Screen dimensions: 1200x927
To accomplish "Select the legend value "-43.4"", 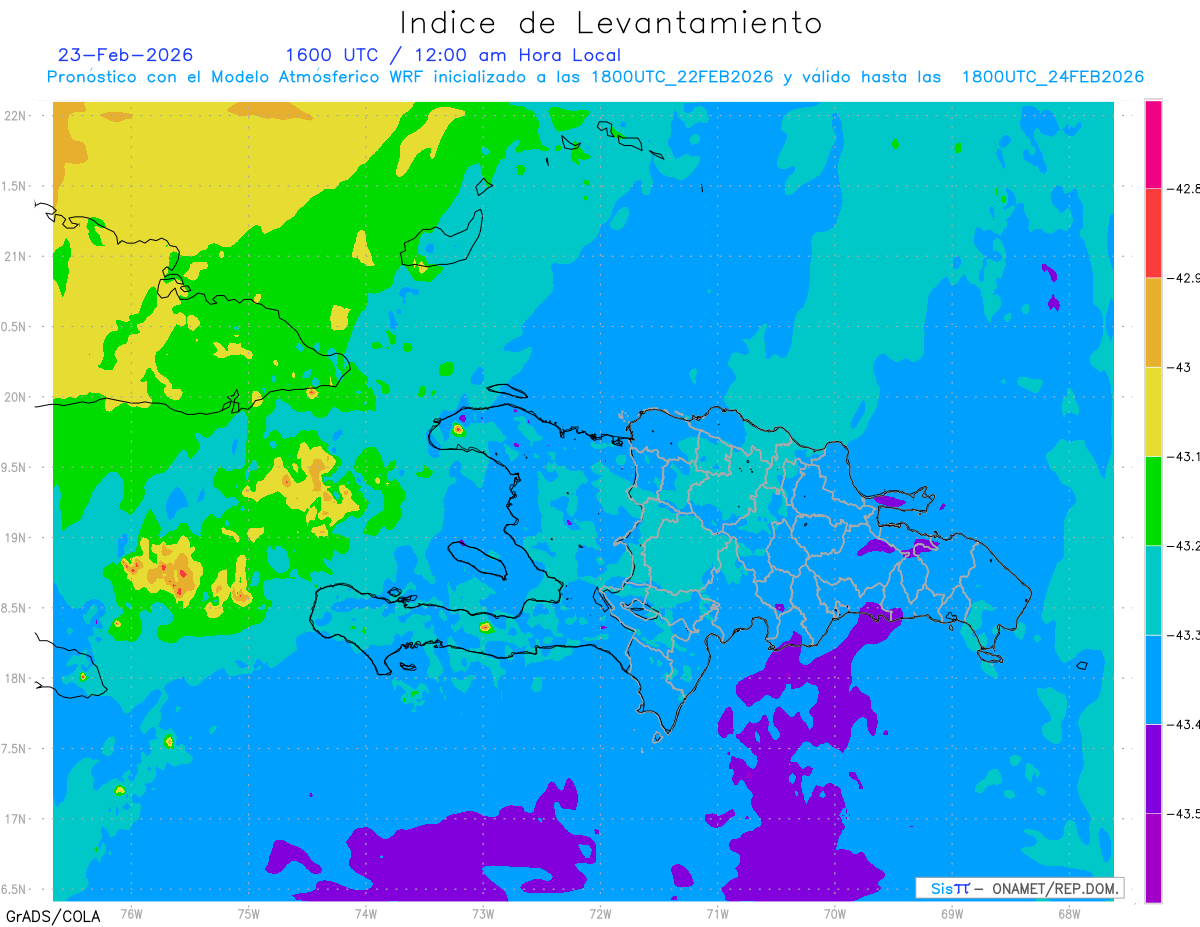I will tap(1183, 724).
